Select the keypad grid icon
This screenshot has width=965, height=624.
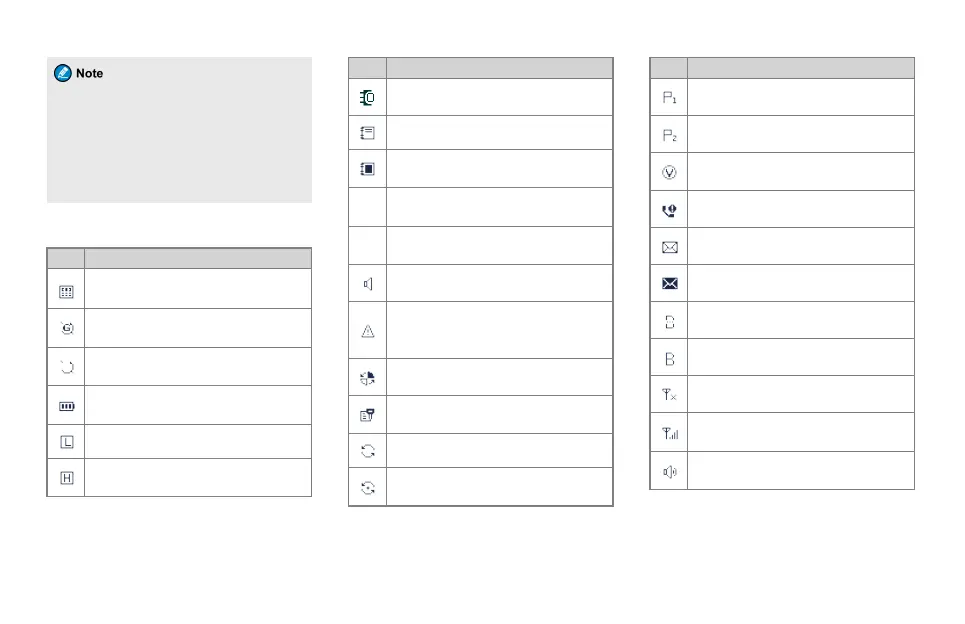tap(66, 292)
